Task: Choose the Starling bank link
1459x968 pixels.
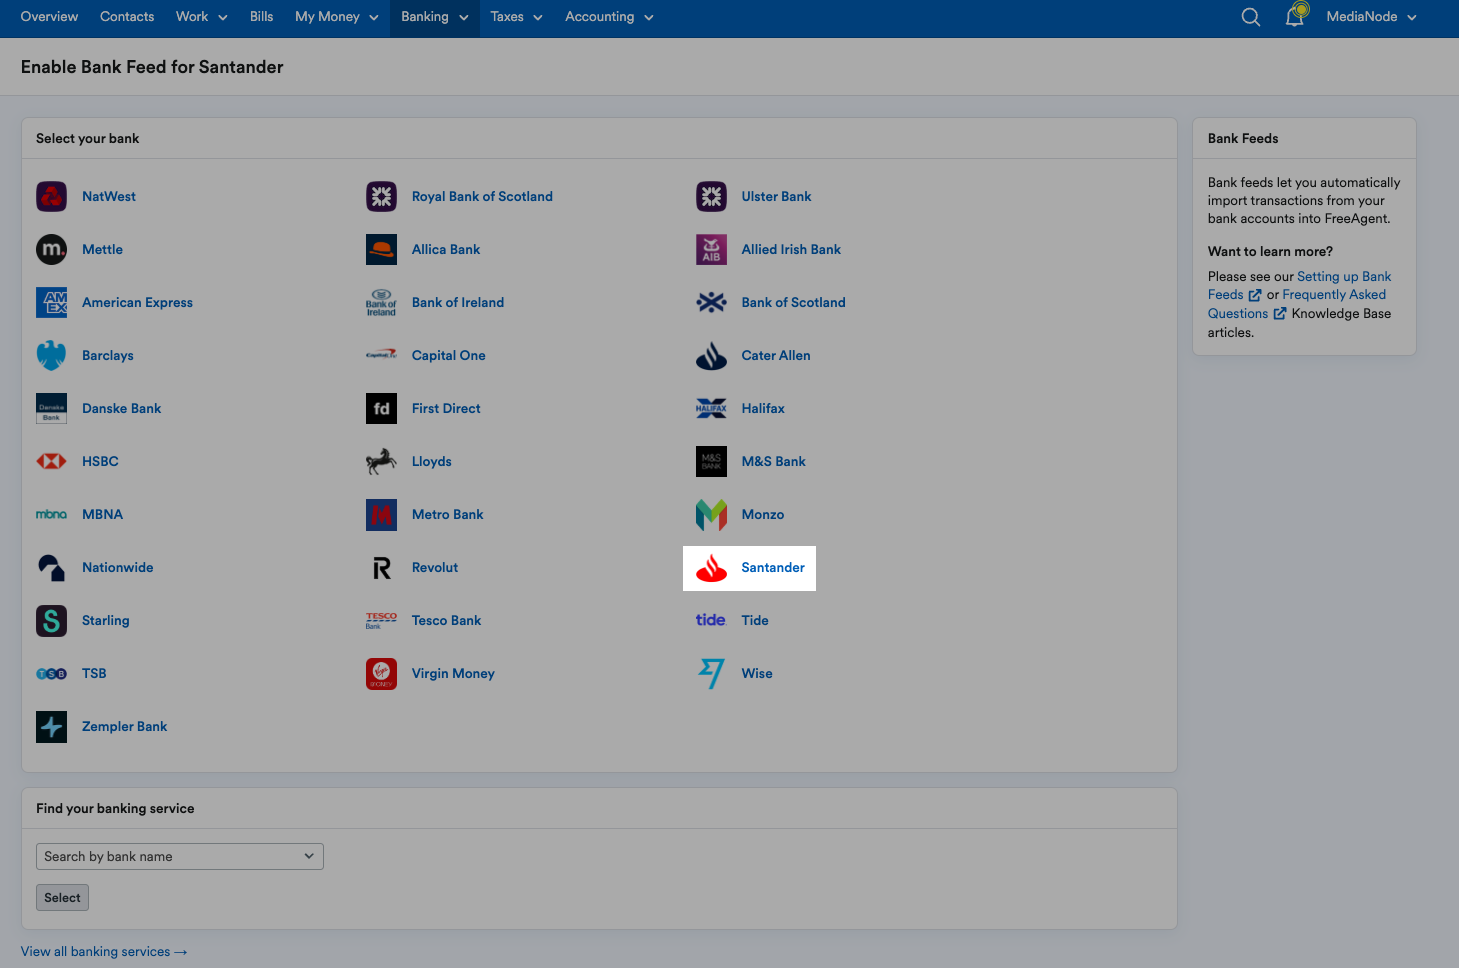Action: (106, 621)
